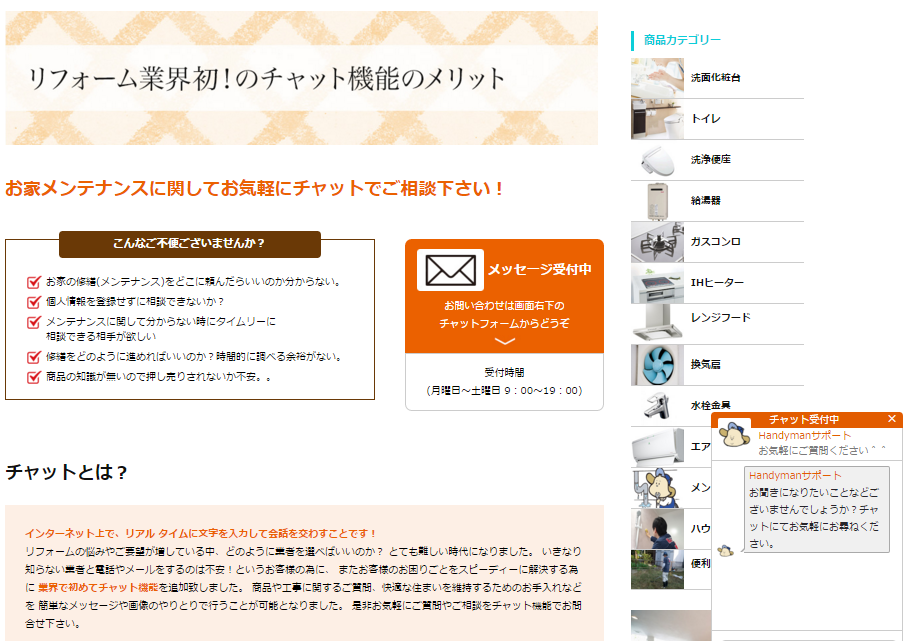
Task: Click the 水栓金具 faucet icon
Action: point(655,407)
